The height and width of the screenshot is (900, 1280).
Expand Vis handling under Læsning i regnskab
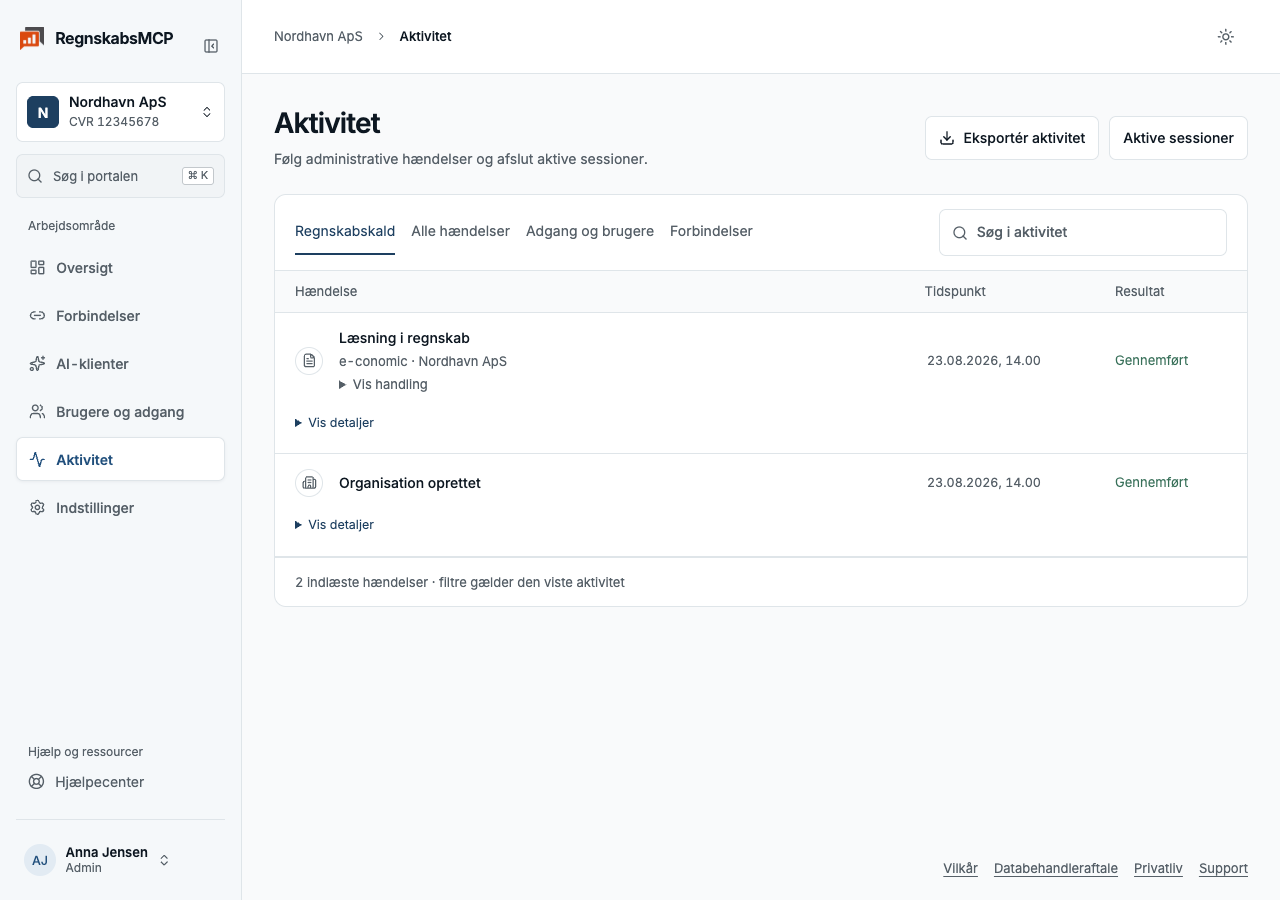[x=383, y=385]
